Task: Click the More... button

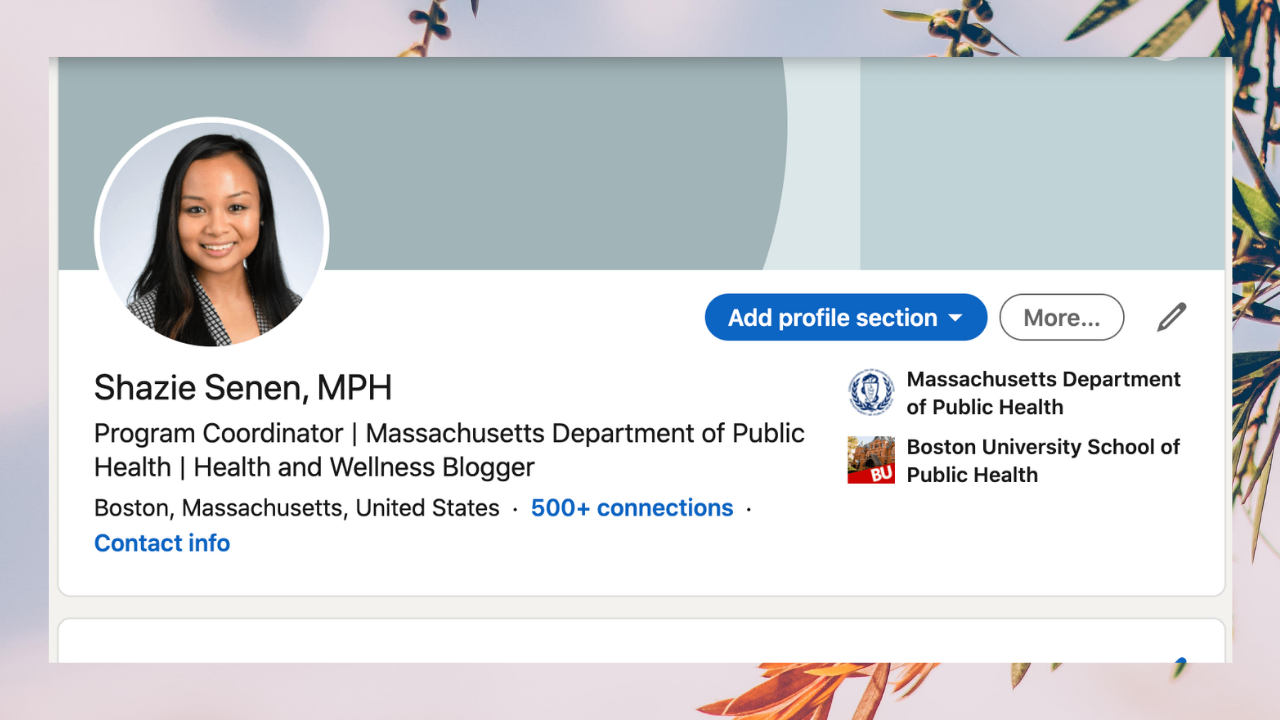Action: pos(1062,318)
